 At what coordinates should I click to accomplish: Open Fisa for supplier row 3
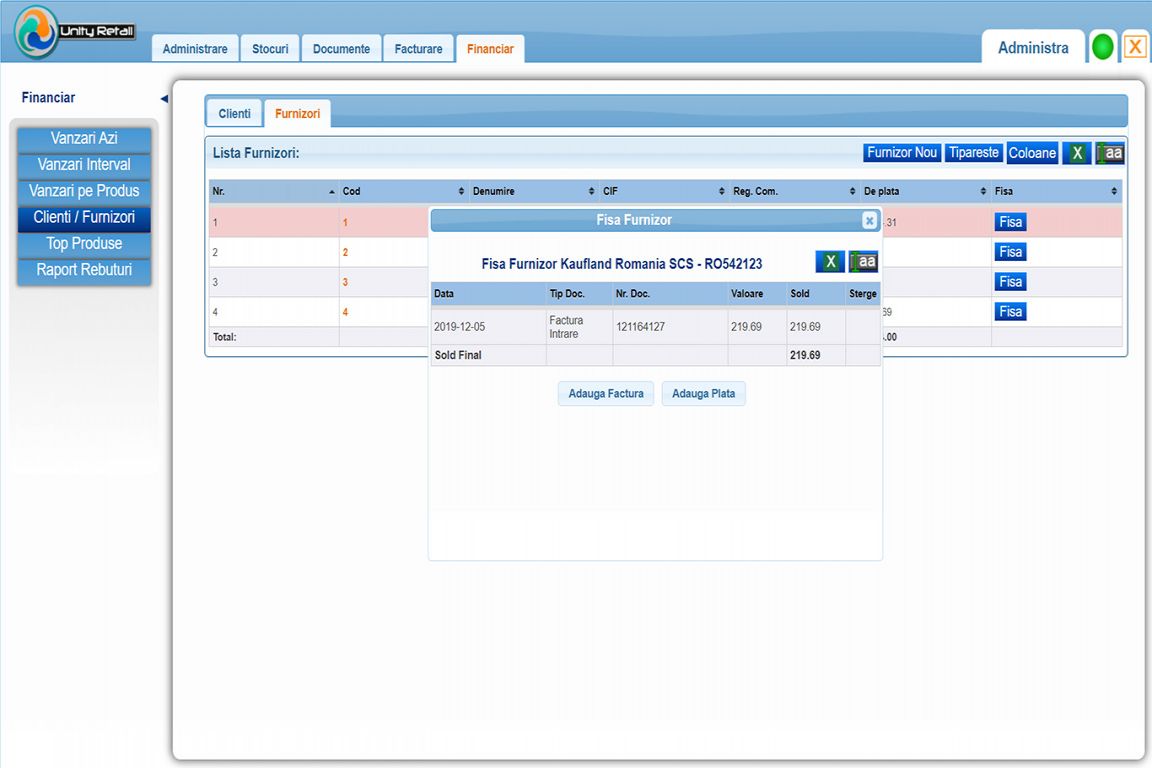point(1010,281)
